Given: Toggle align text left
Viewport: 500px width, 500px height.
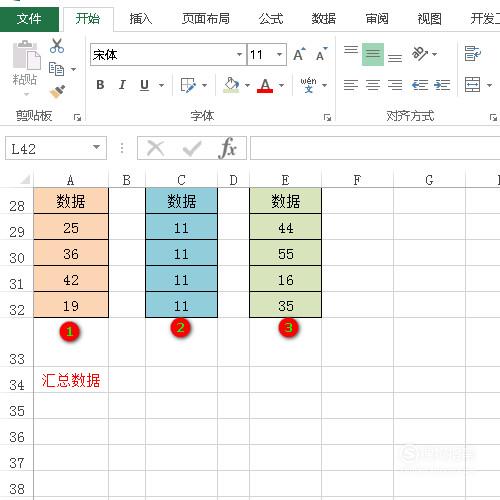Looking at the screenshot, I should click(x=351, y=85).
